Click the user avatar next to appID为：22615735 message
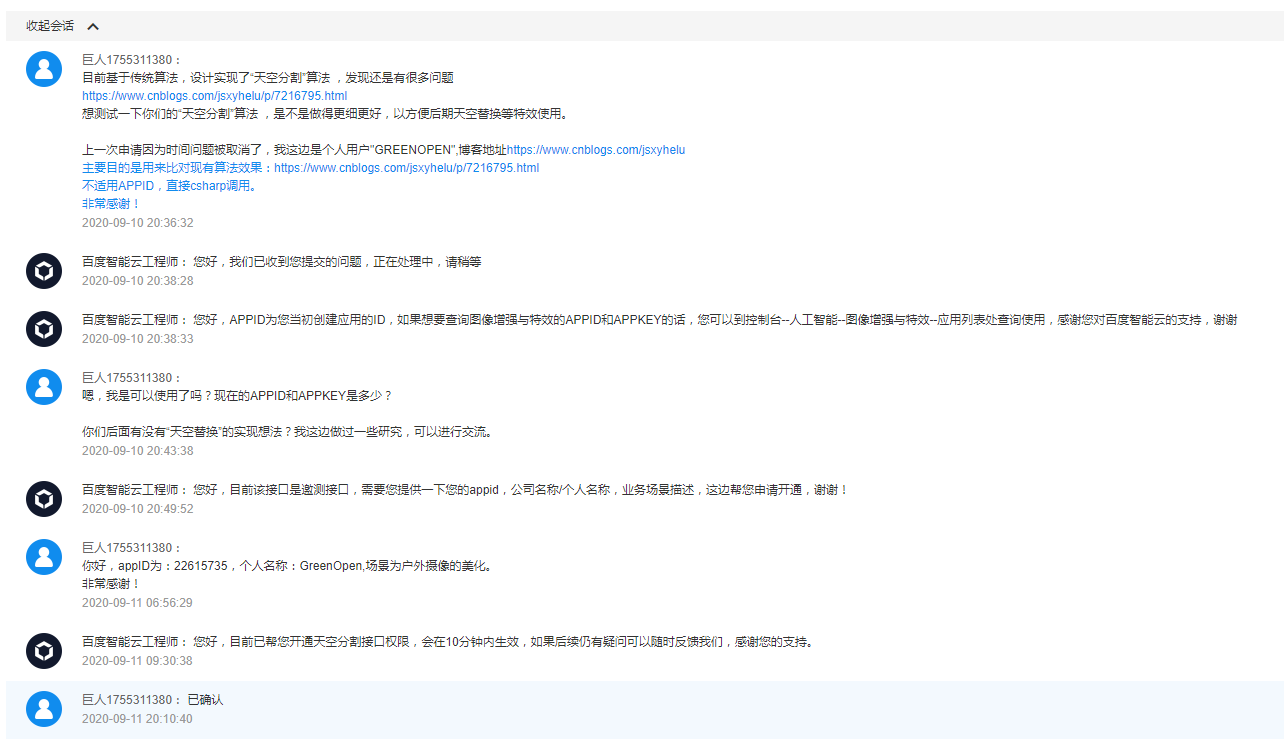This screenshot has height=745, width=1284. pyautogui.click(x=44, y=556)
